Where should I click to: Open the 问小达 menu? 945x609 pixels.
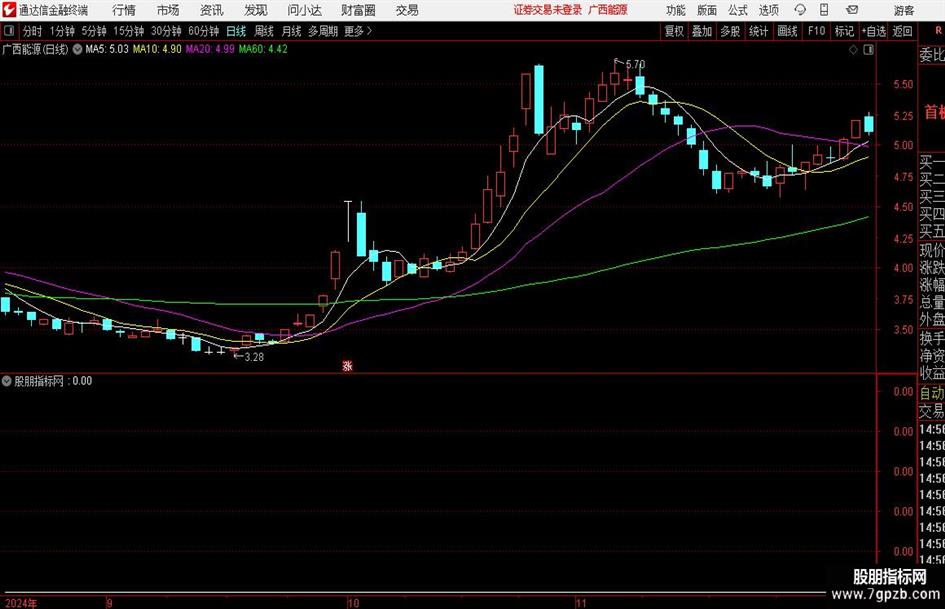(x=304, y=10)
